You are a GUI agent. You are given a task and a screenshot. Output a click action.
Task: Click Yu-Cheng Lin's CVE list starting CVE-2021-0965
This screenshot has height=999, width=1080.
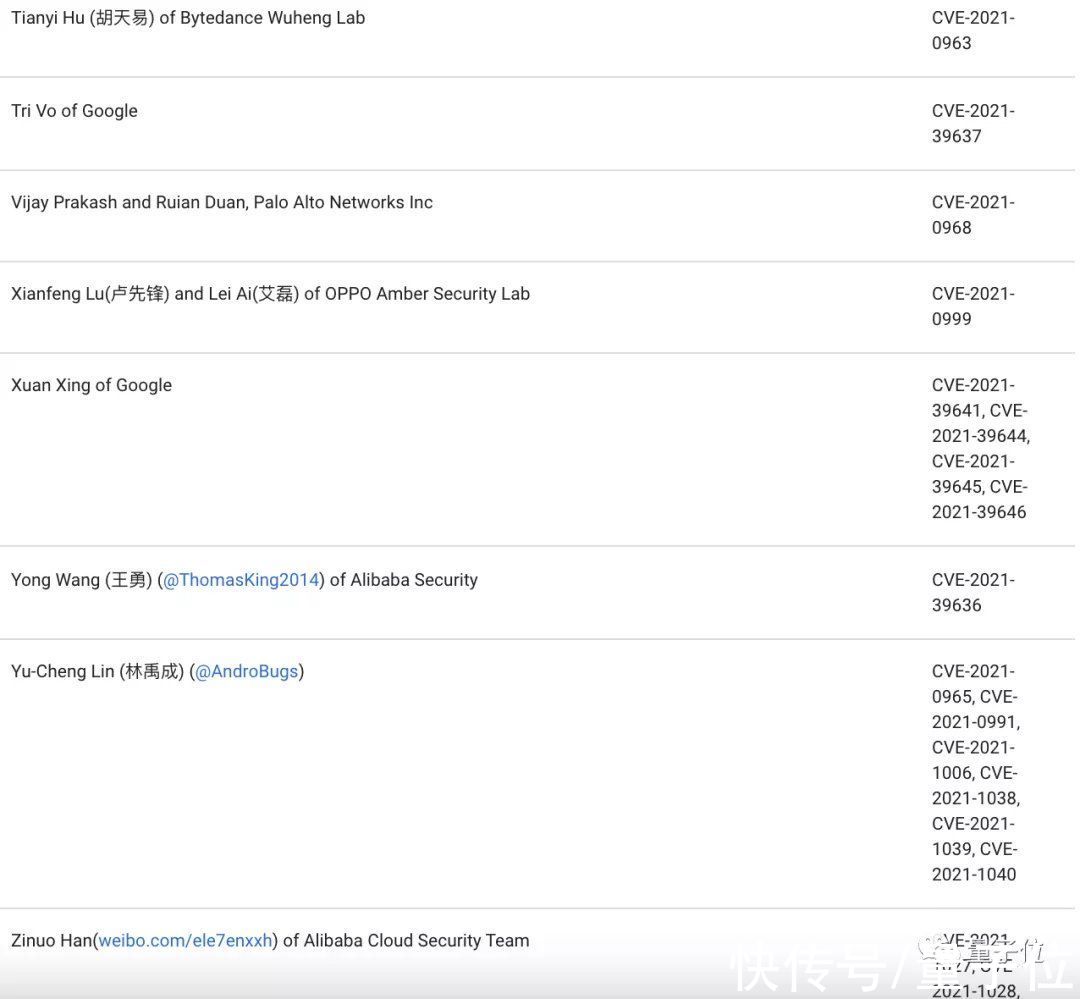pyautogui.click(x=975, y=773)
